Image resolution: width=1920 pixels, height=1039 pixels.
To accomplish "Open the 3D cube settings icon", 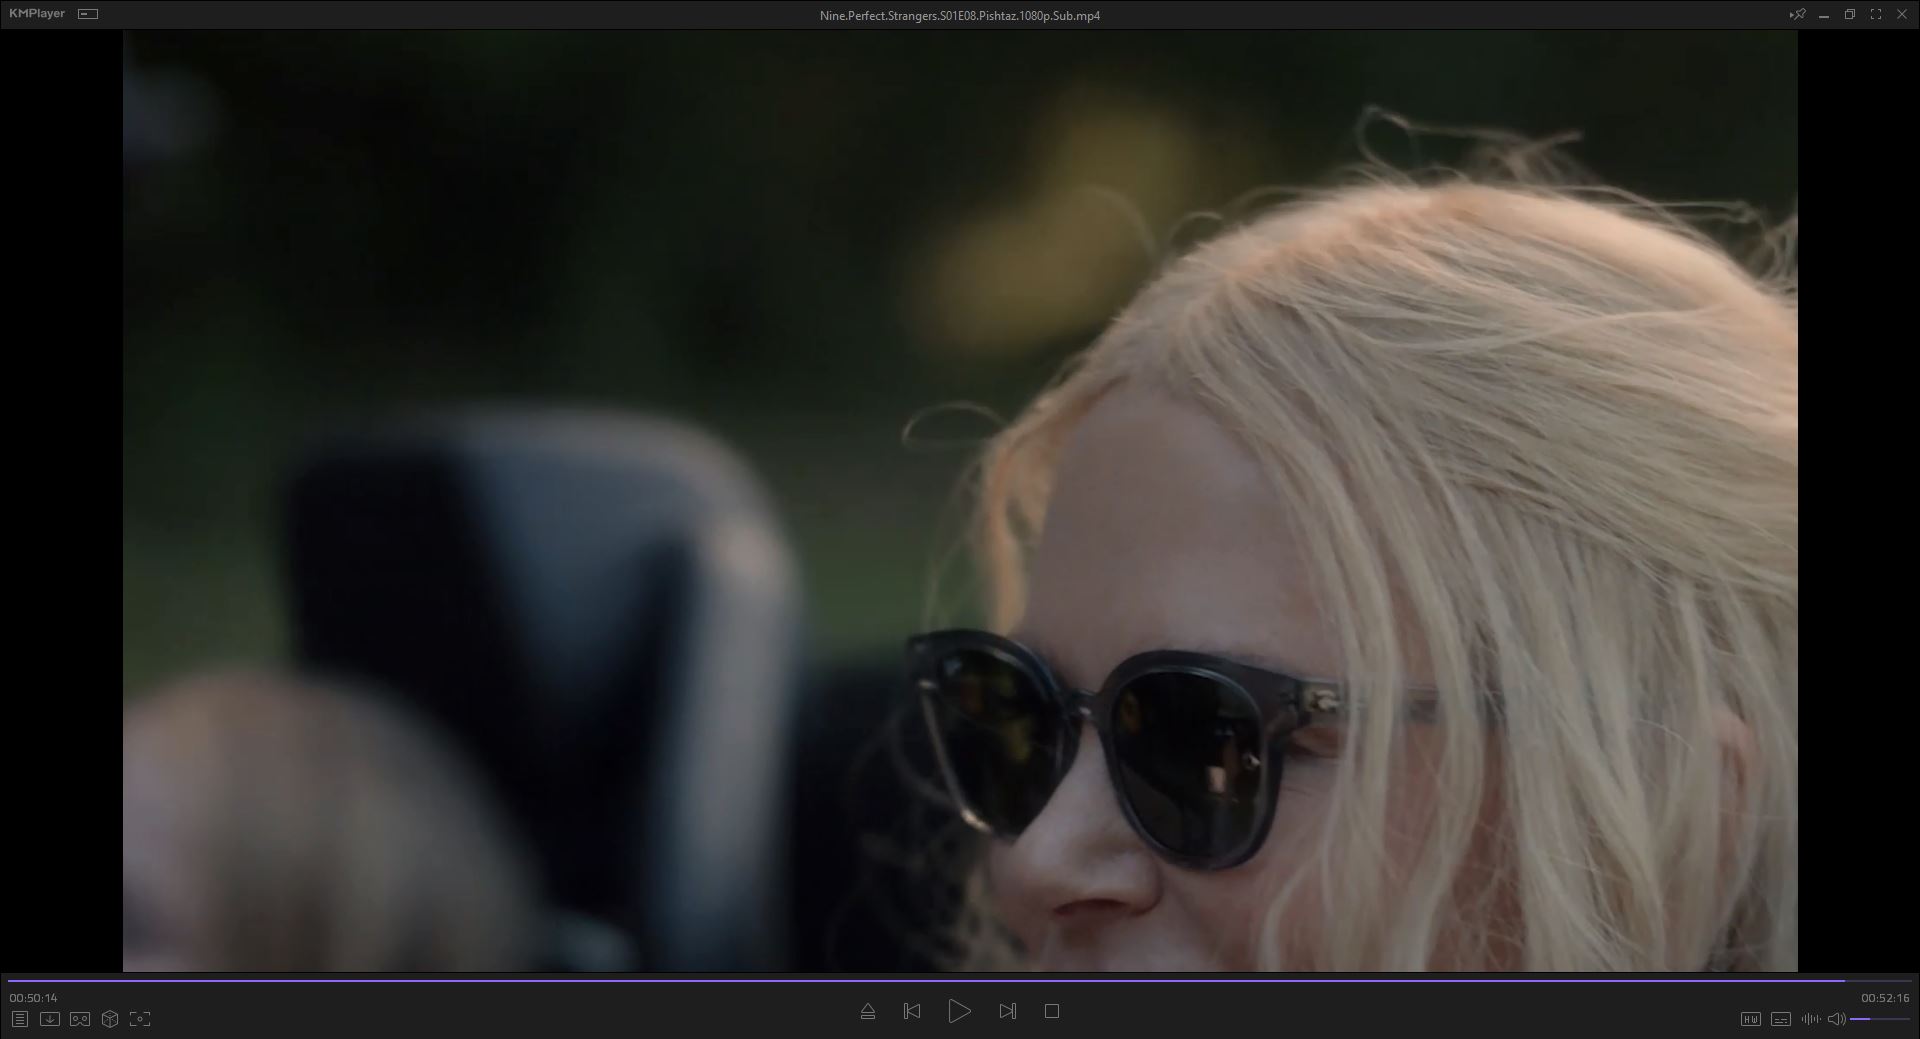I will point(110,1019).
